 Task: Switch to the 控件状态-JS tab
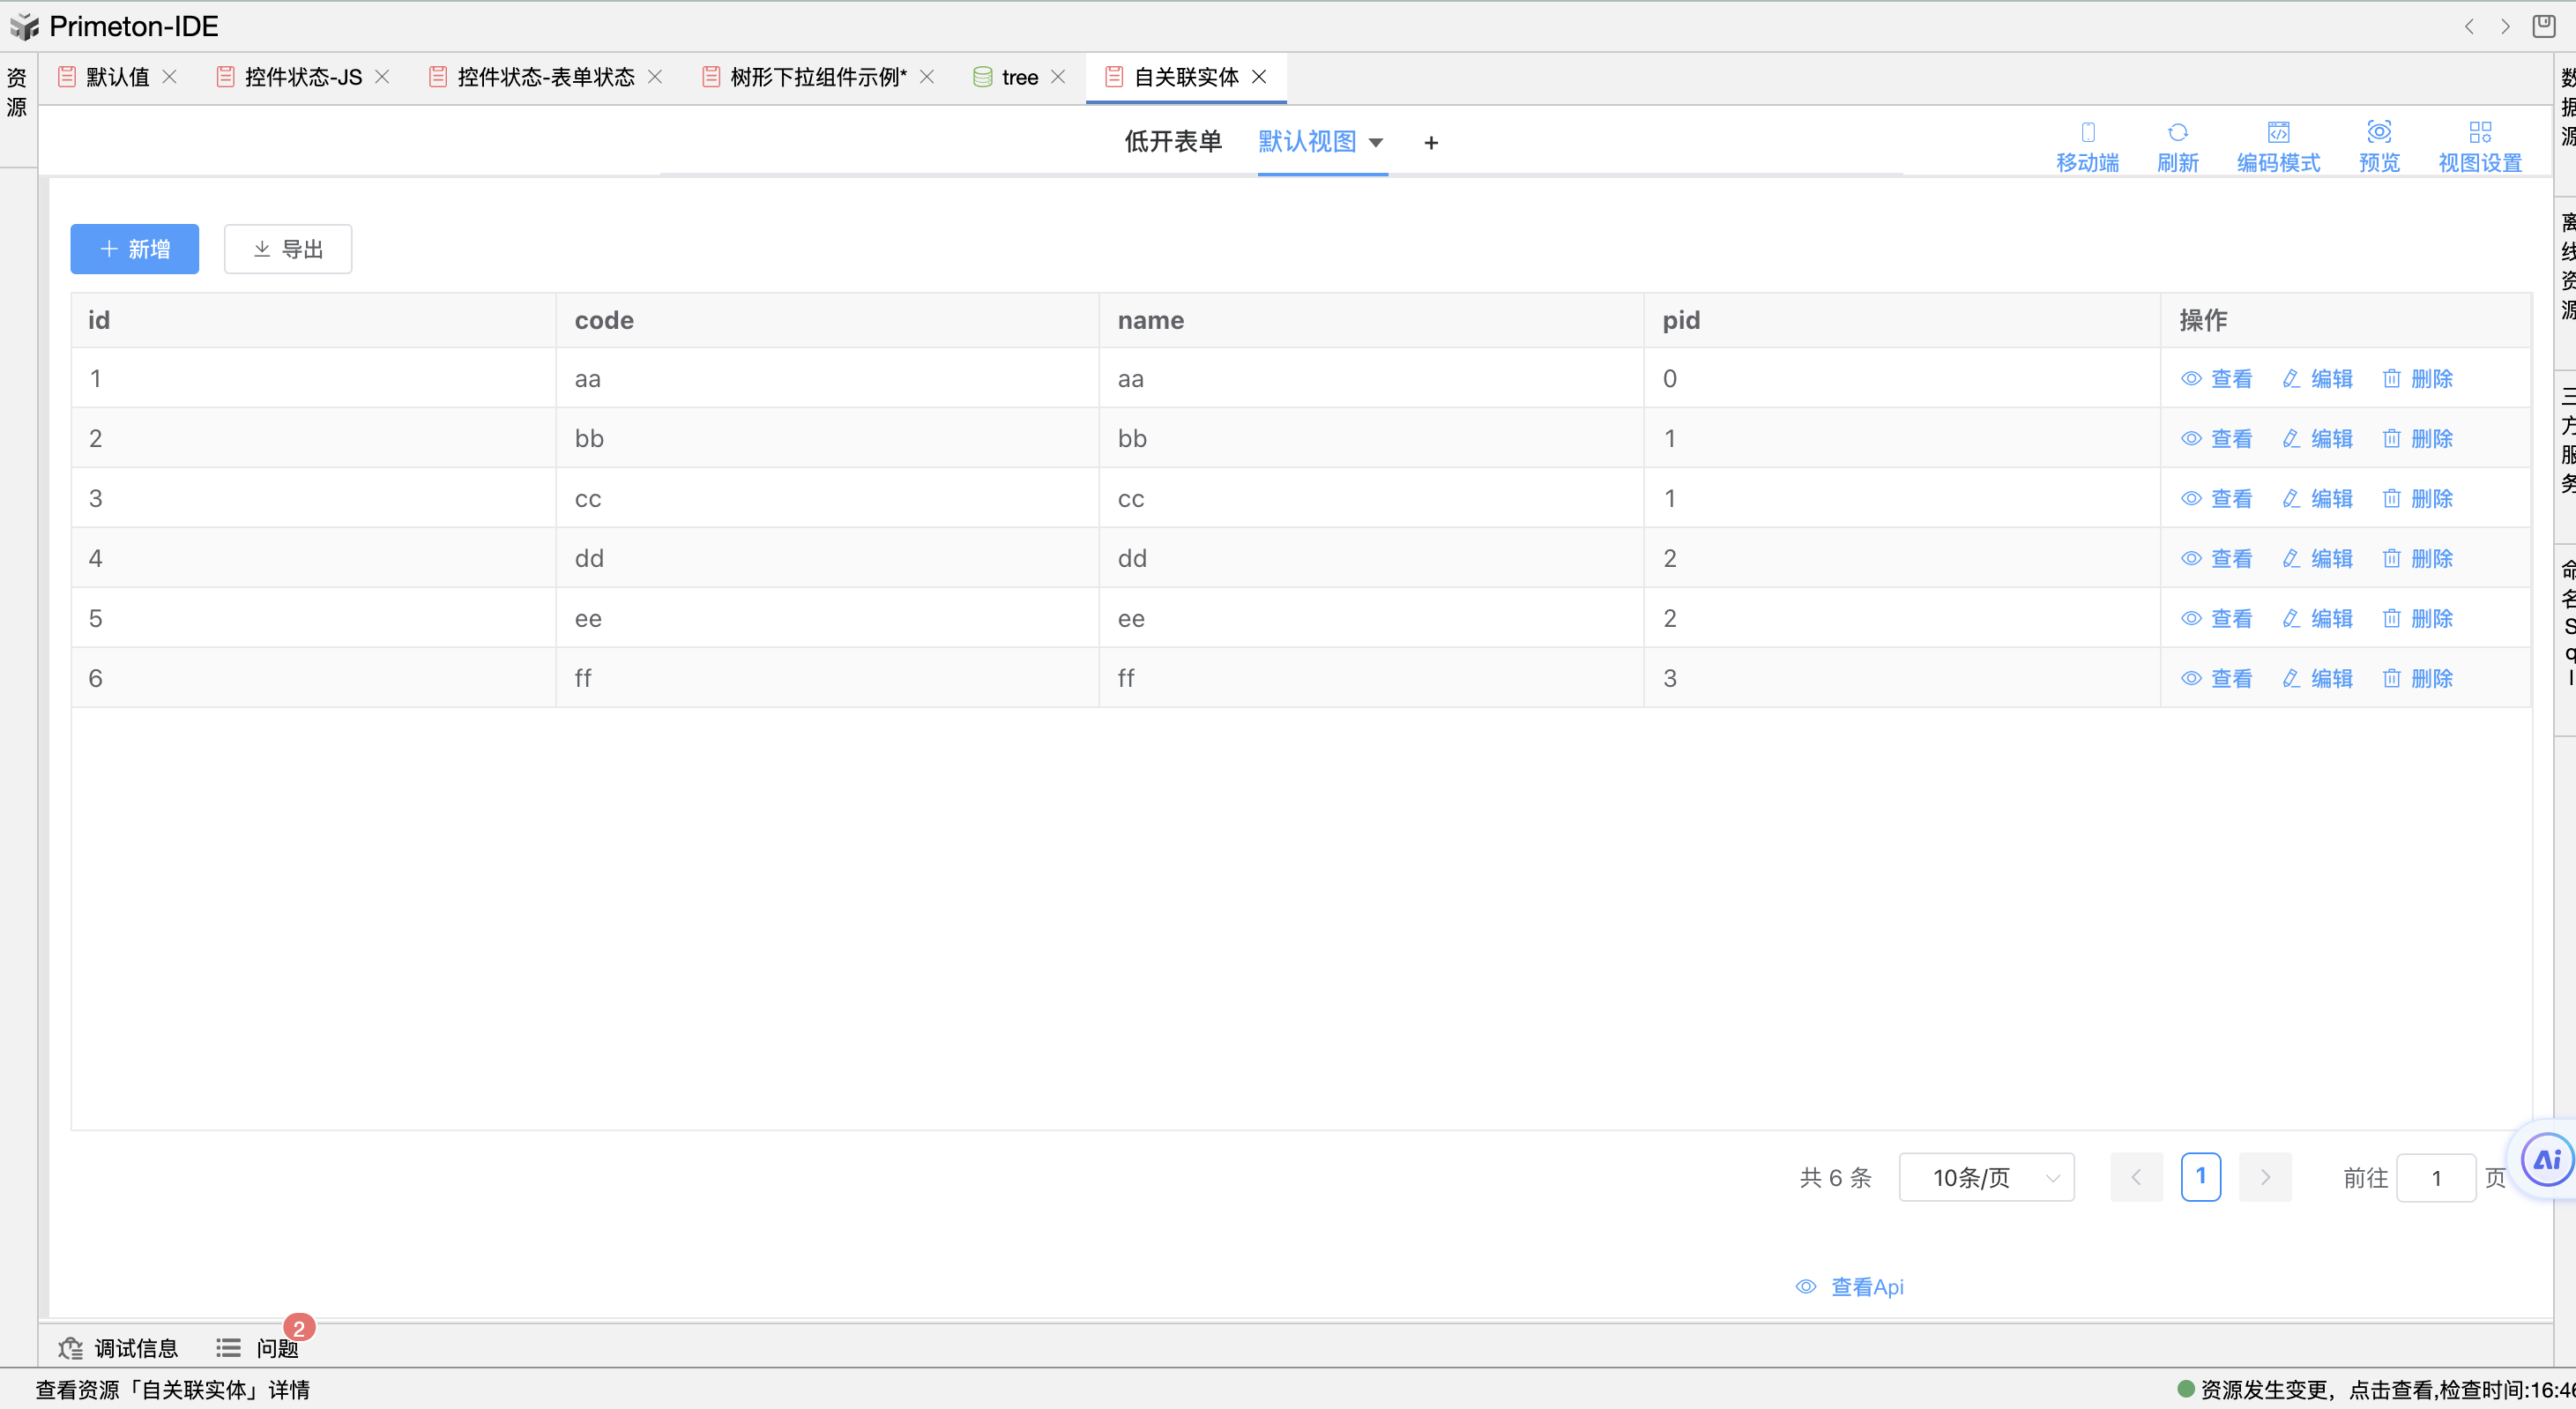[x=303, y=77]
